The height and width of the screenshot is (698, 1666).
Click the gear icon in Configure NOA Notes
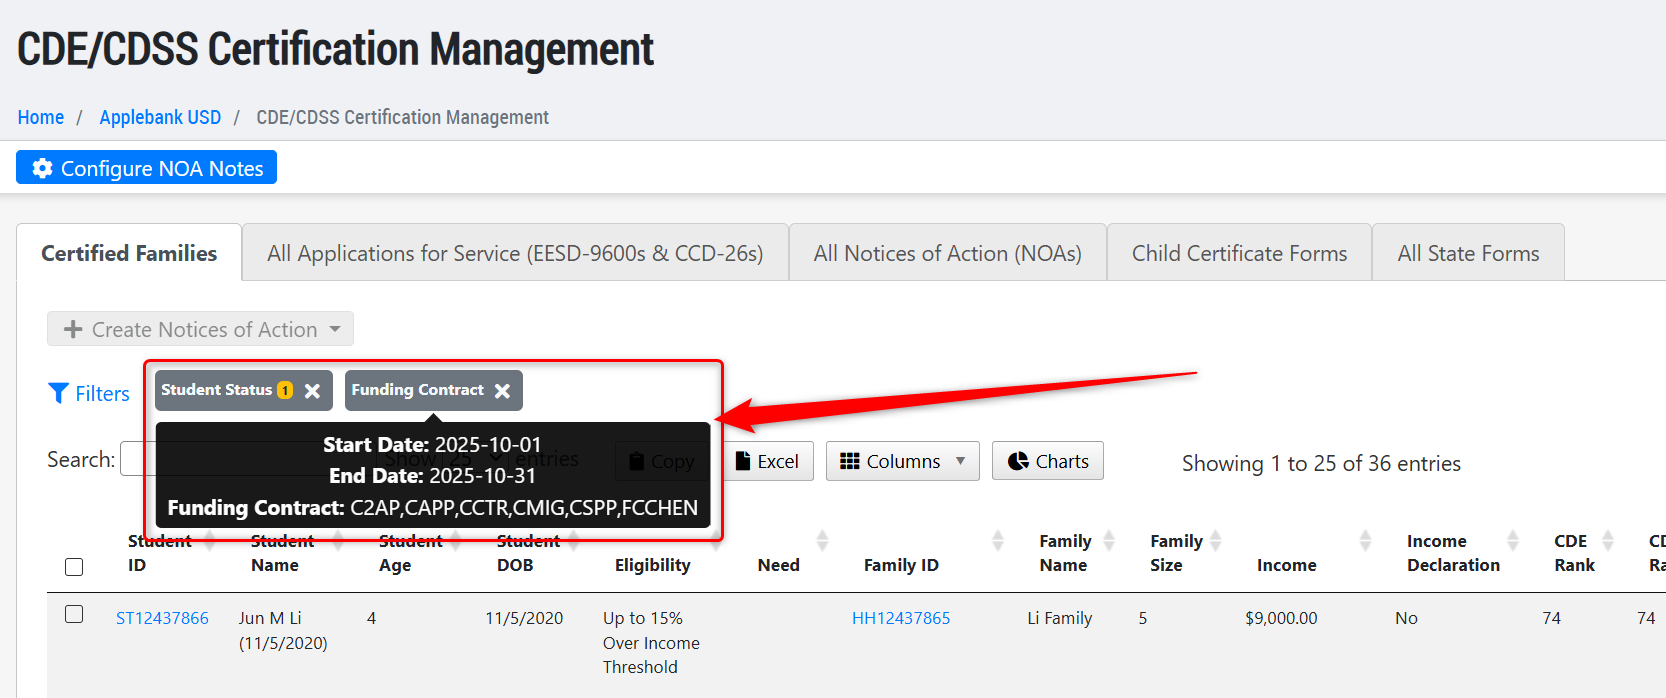click(x=42, y=168)
